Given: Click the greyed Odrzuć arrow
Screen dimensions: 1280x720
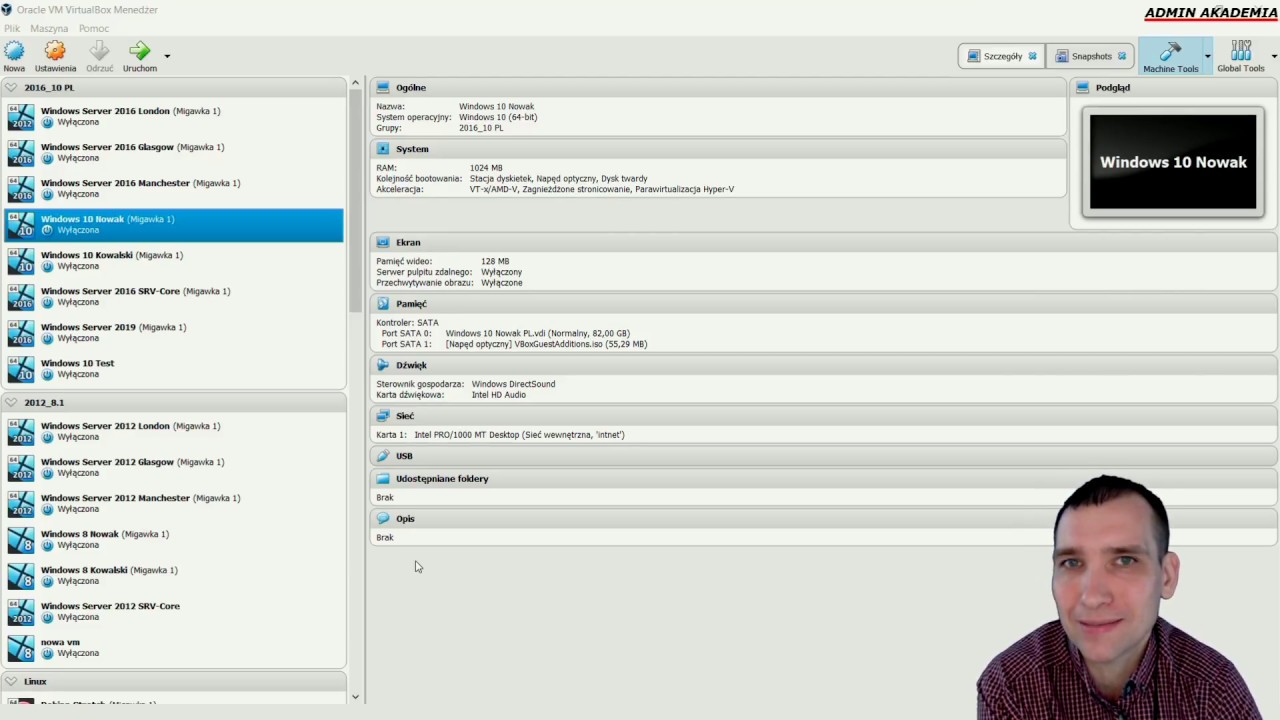Looking at the screenshot, I should pos(99,56).
